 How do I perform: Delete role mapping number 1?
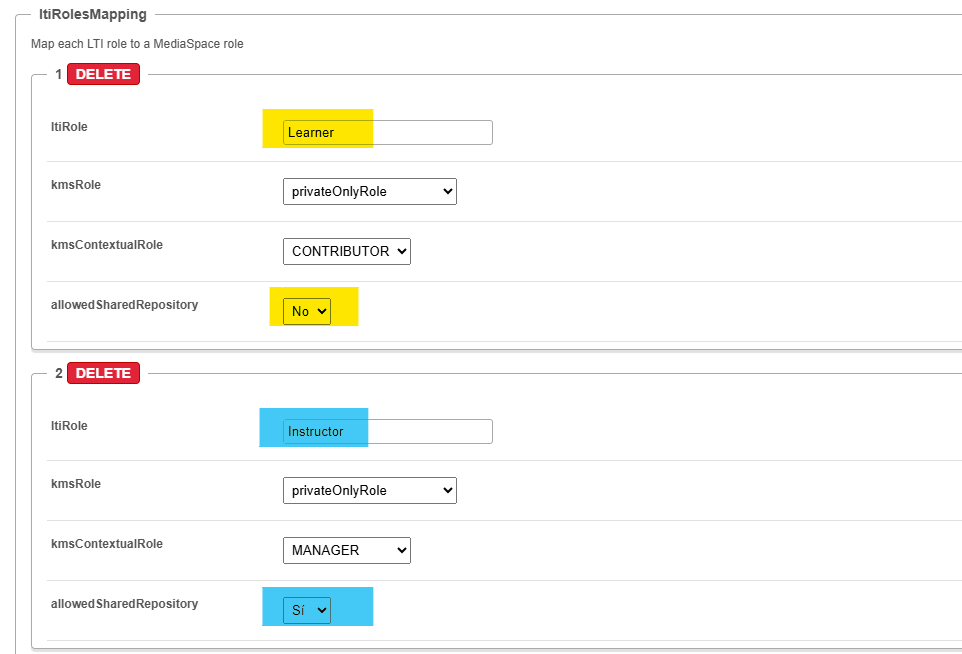pyautogui.click(x=103, y=74)
